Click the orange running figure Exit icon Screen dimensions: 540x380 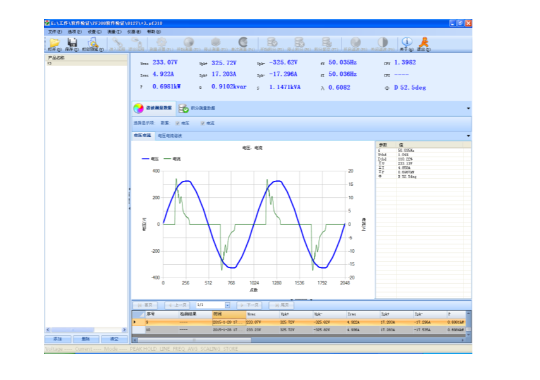click(424, 42)
